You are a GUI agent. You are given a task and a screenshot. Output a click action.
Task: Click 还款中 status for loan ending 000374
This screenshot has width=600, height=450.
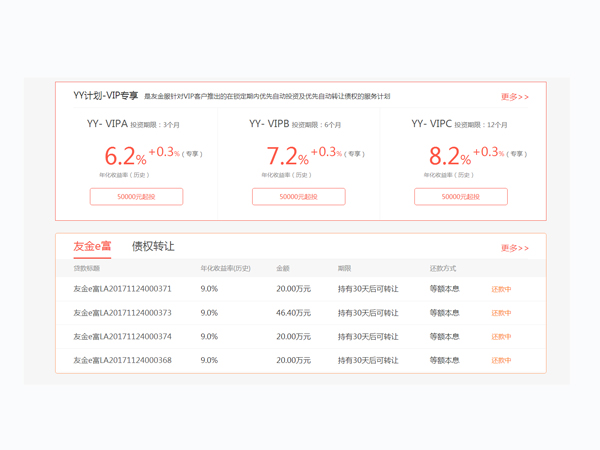click(501, 337)
